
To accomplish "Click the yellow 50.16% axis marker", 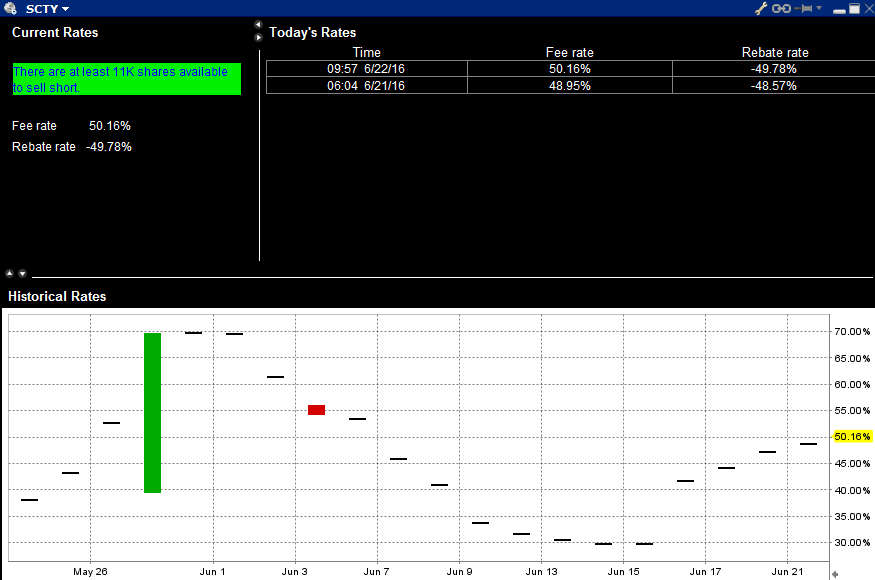I will pos(852,437).
